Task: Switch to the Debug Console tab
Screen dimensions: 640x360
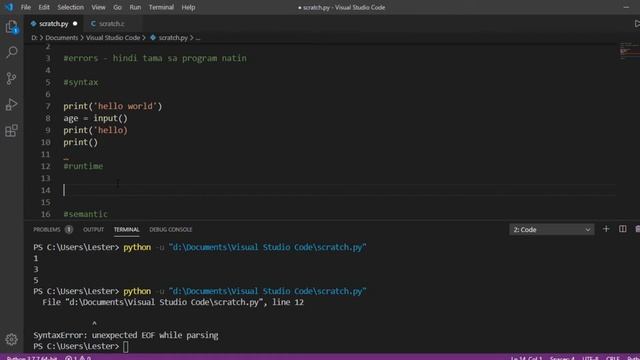Action: [171, 229]
